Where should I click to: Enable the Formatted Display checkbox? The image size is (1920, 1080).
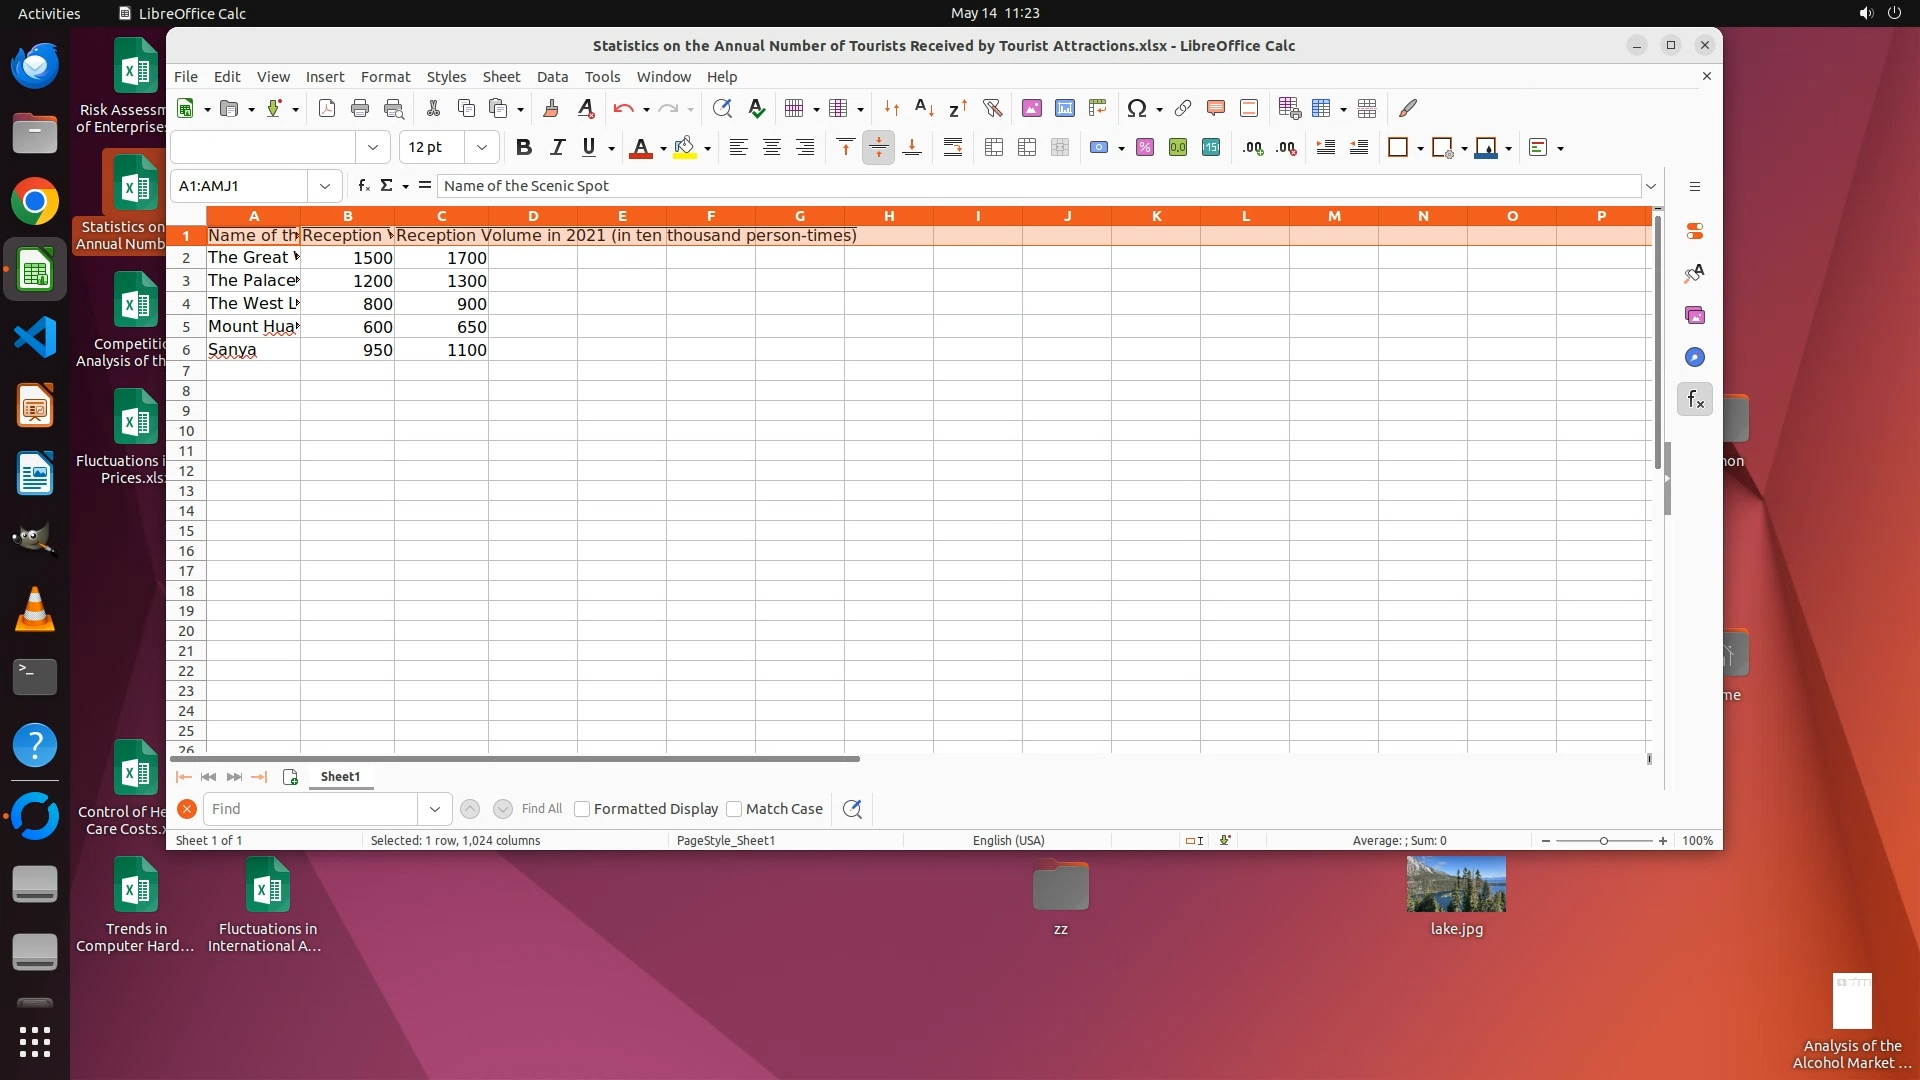click(582, 809)
